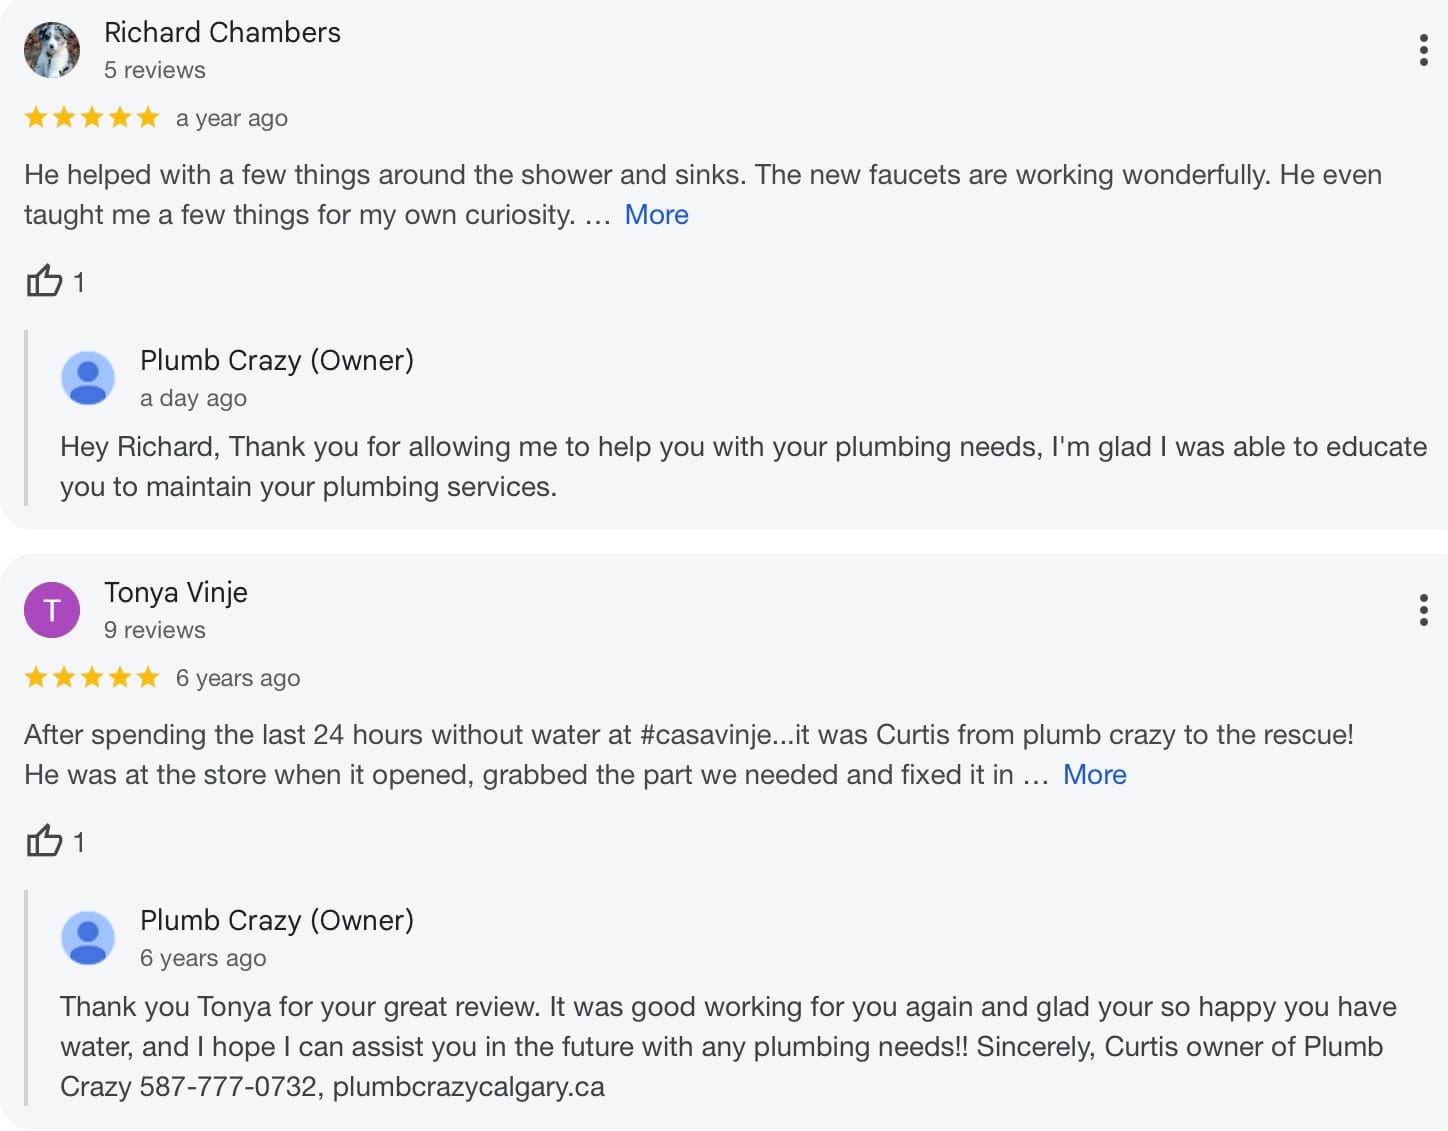Click Tonya Vinje's purple T avatar
Screen dimensions: 1448x1131
click(52, 610)
